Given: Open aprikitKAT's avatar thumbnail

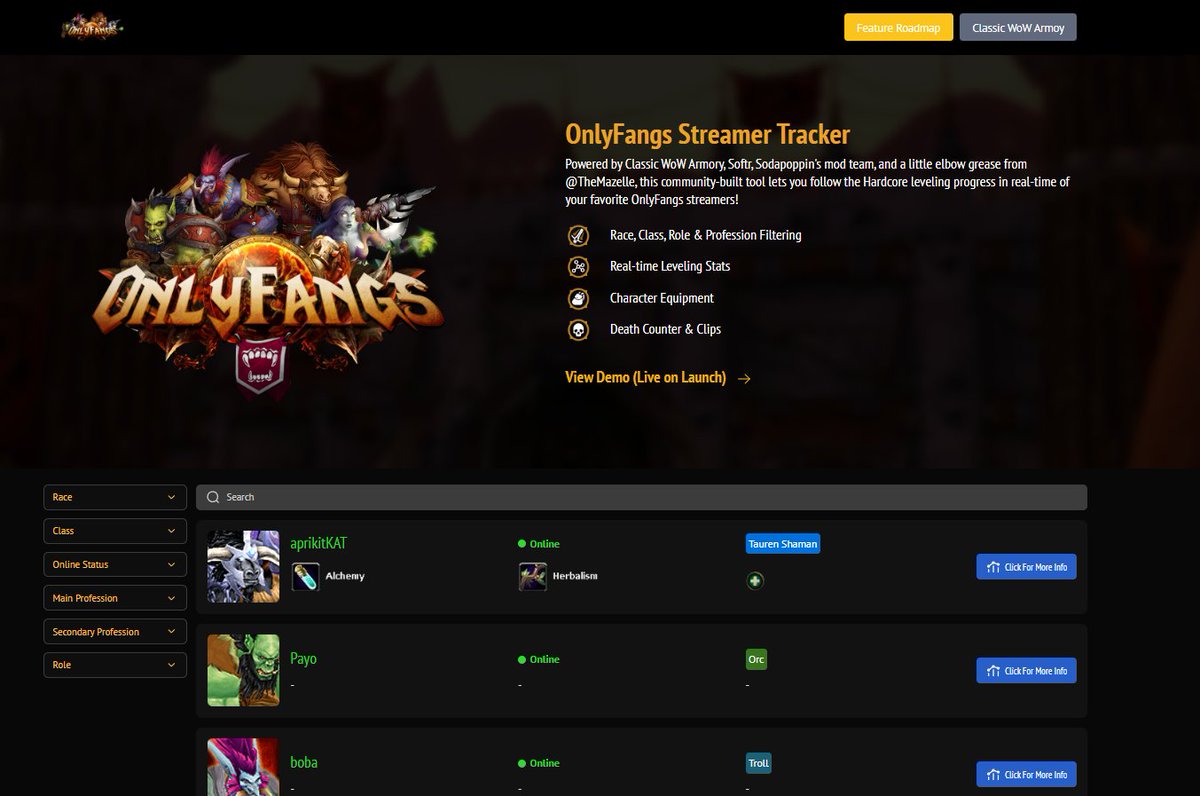Looking at the screenshot, I should point(243,567).
